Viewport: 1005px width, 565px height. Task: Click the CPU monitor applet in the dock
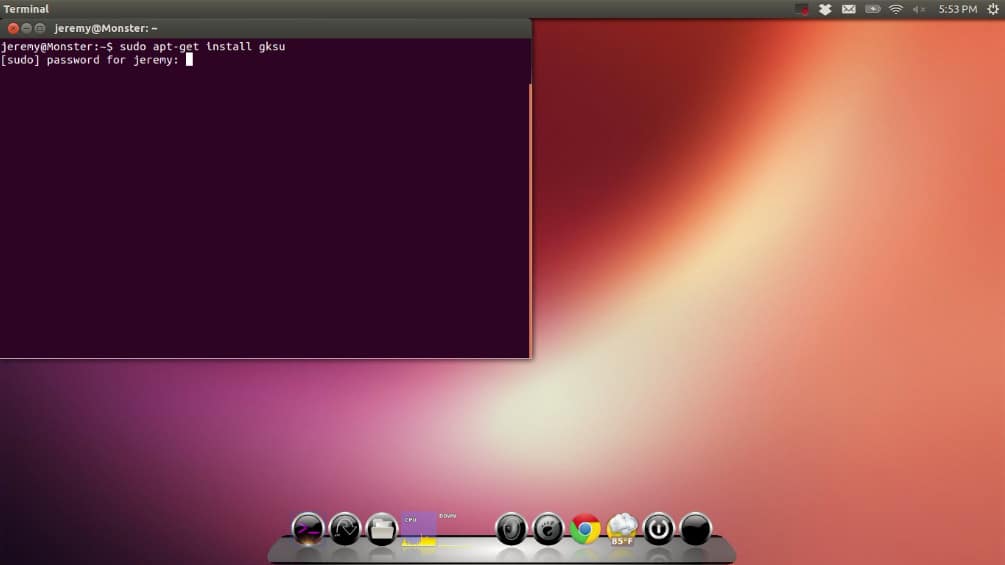[x=419, y=529]
